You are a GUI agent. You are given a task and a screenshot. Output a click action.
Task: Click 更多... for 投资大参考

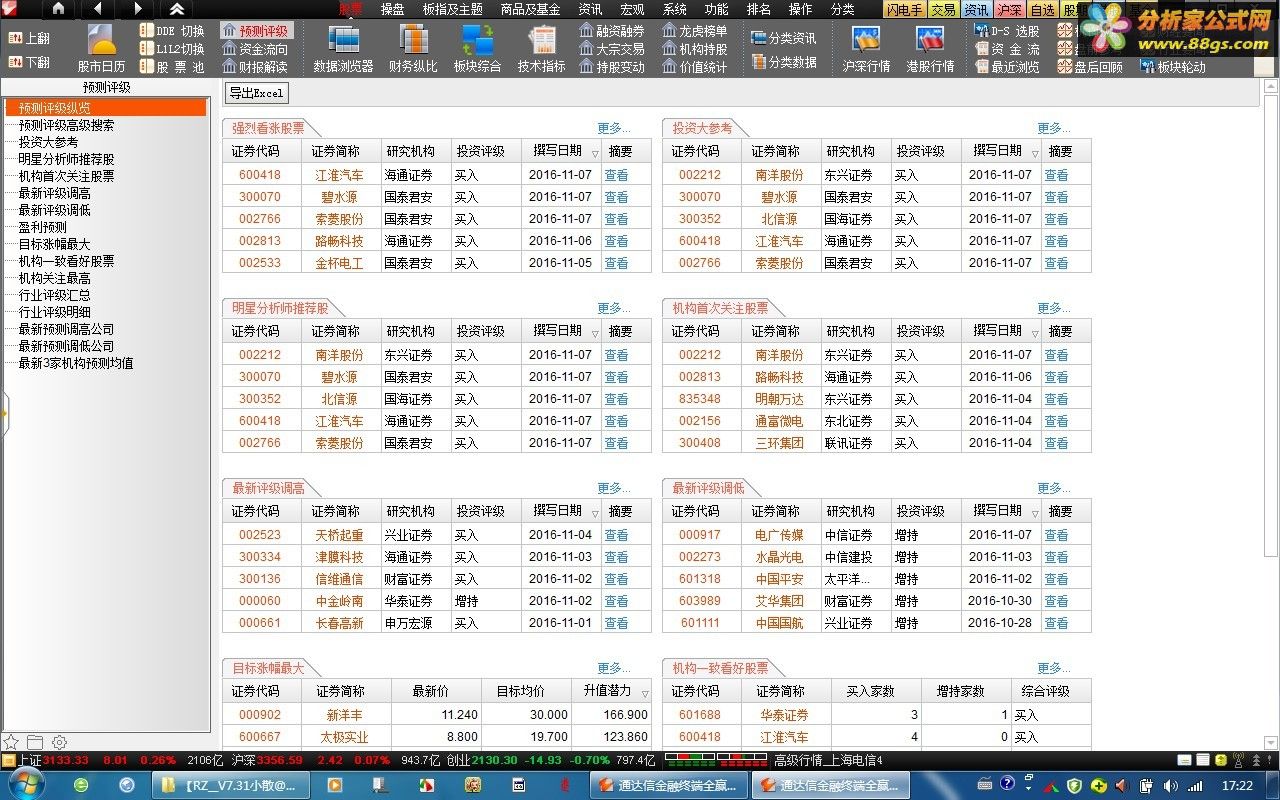click(x=1054, y=128)
